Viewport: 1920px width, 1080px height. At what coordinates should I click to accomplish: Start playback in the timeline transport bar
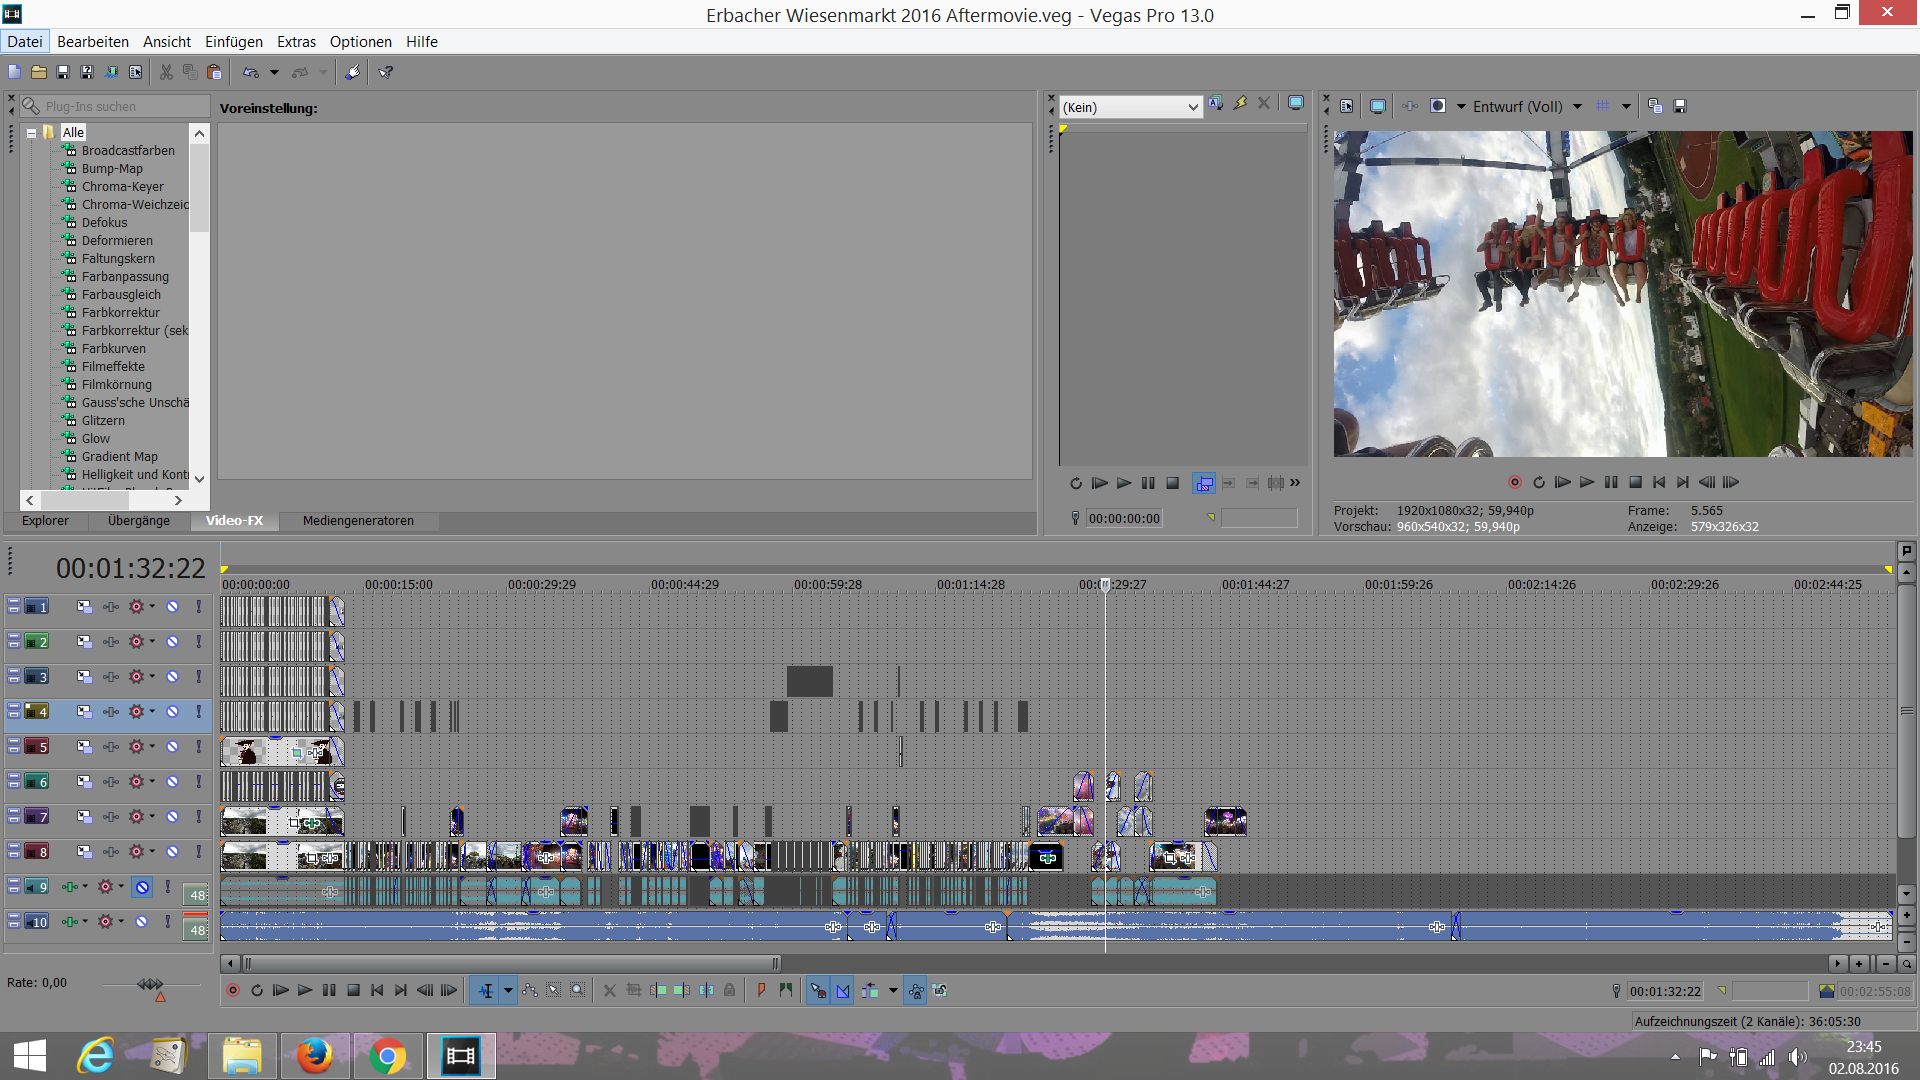305,991
